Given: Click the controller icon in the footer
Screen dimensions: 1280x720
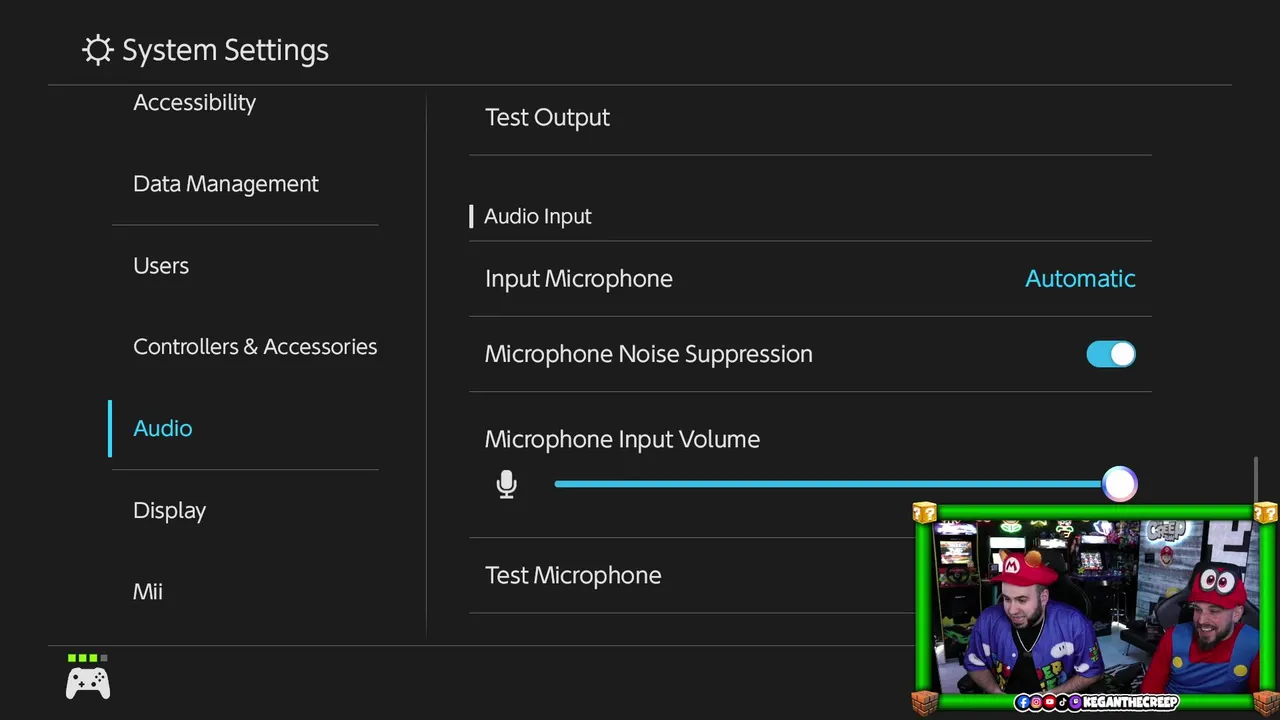Looking at the screenshot, I should pyautogui.click(x=88, y=684).
